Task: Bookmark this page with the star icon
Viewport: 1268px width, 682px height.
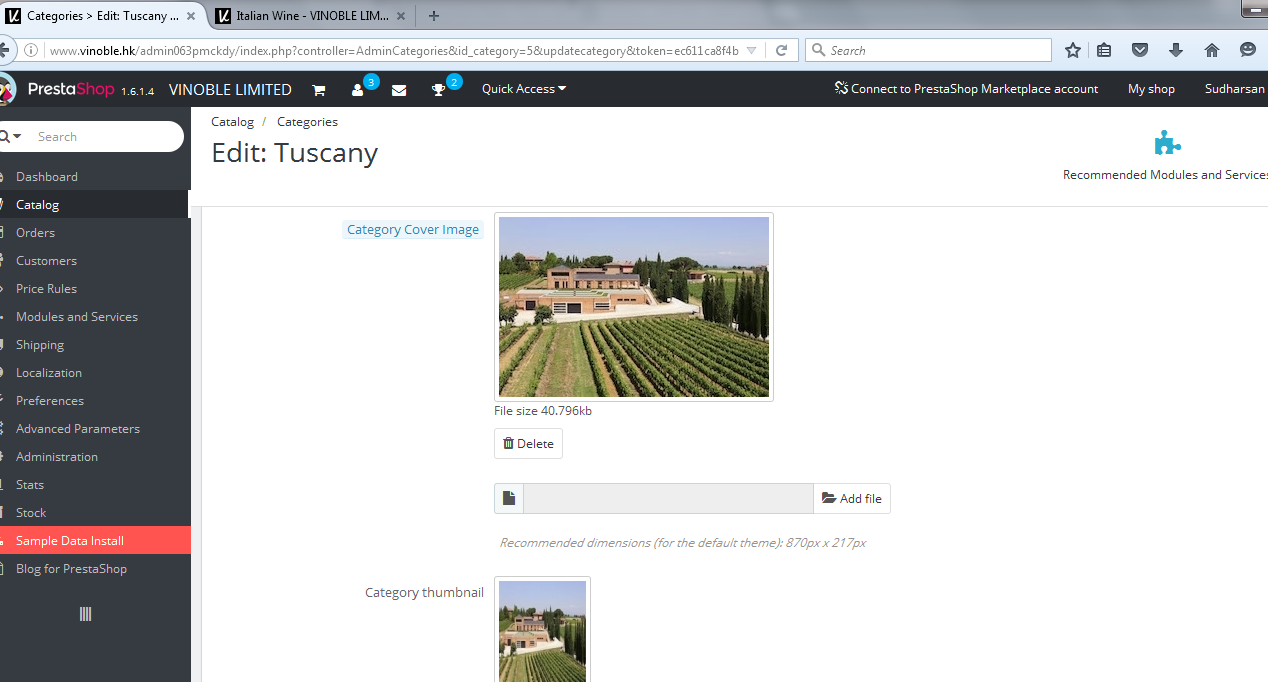Action: pyautogui.click(x=1073, y=50)
